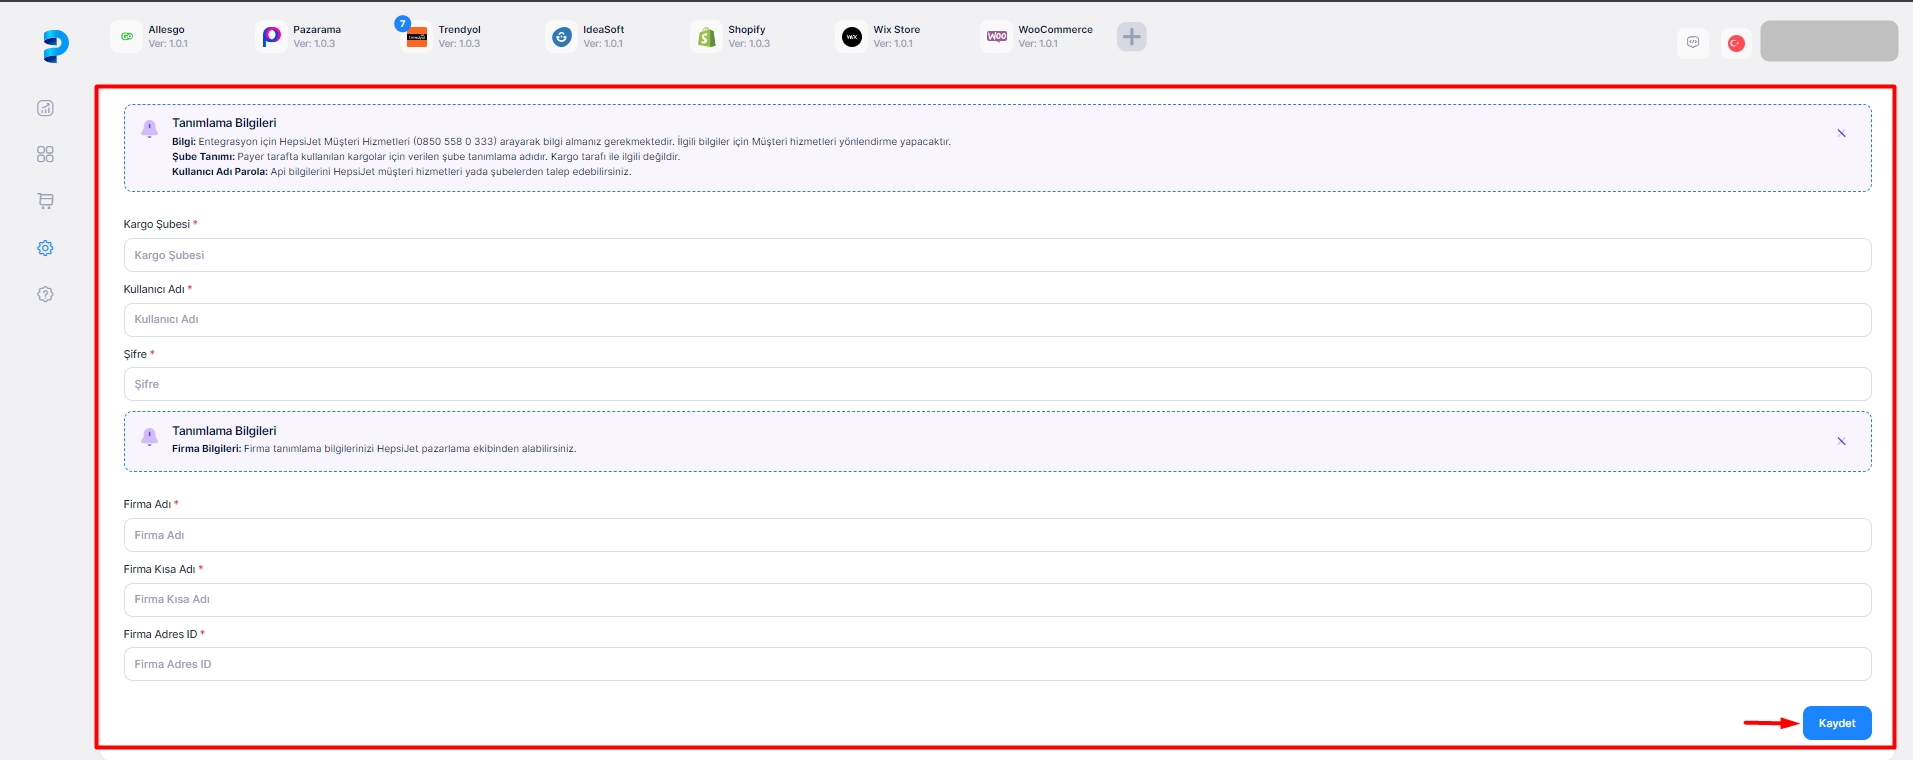The height and width of the screenshot is (760, 1913).
Task: Open the shopping cart icon in sidebar
Action: click(45, 201)
